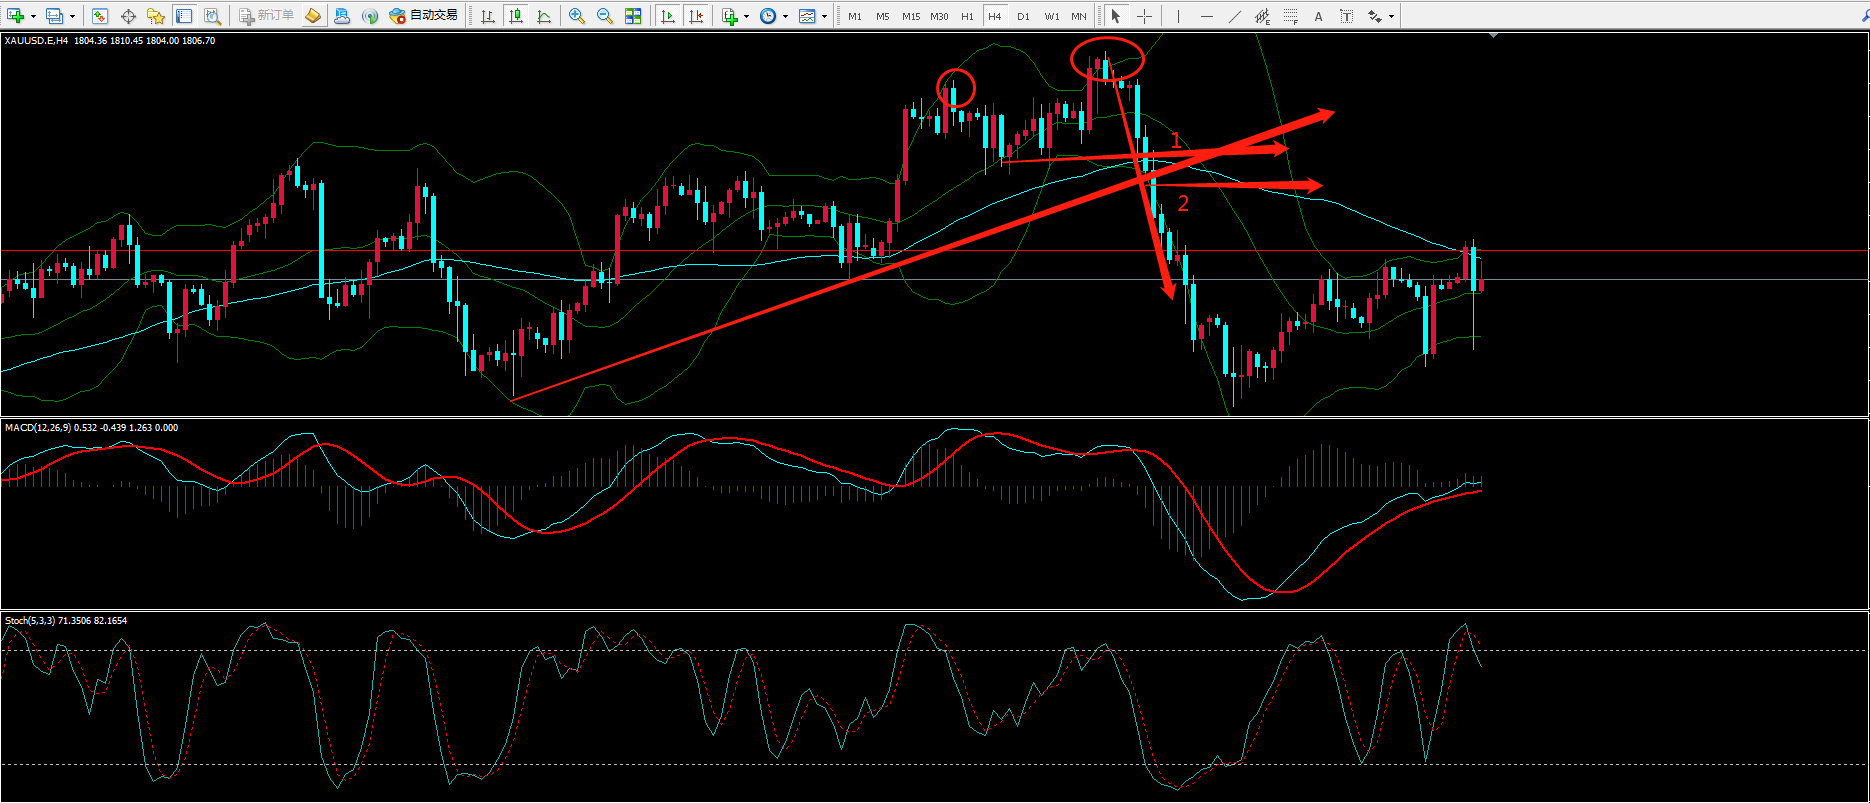
Task: Select the text label drawing tool
Action: point(1319,16)
